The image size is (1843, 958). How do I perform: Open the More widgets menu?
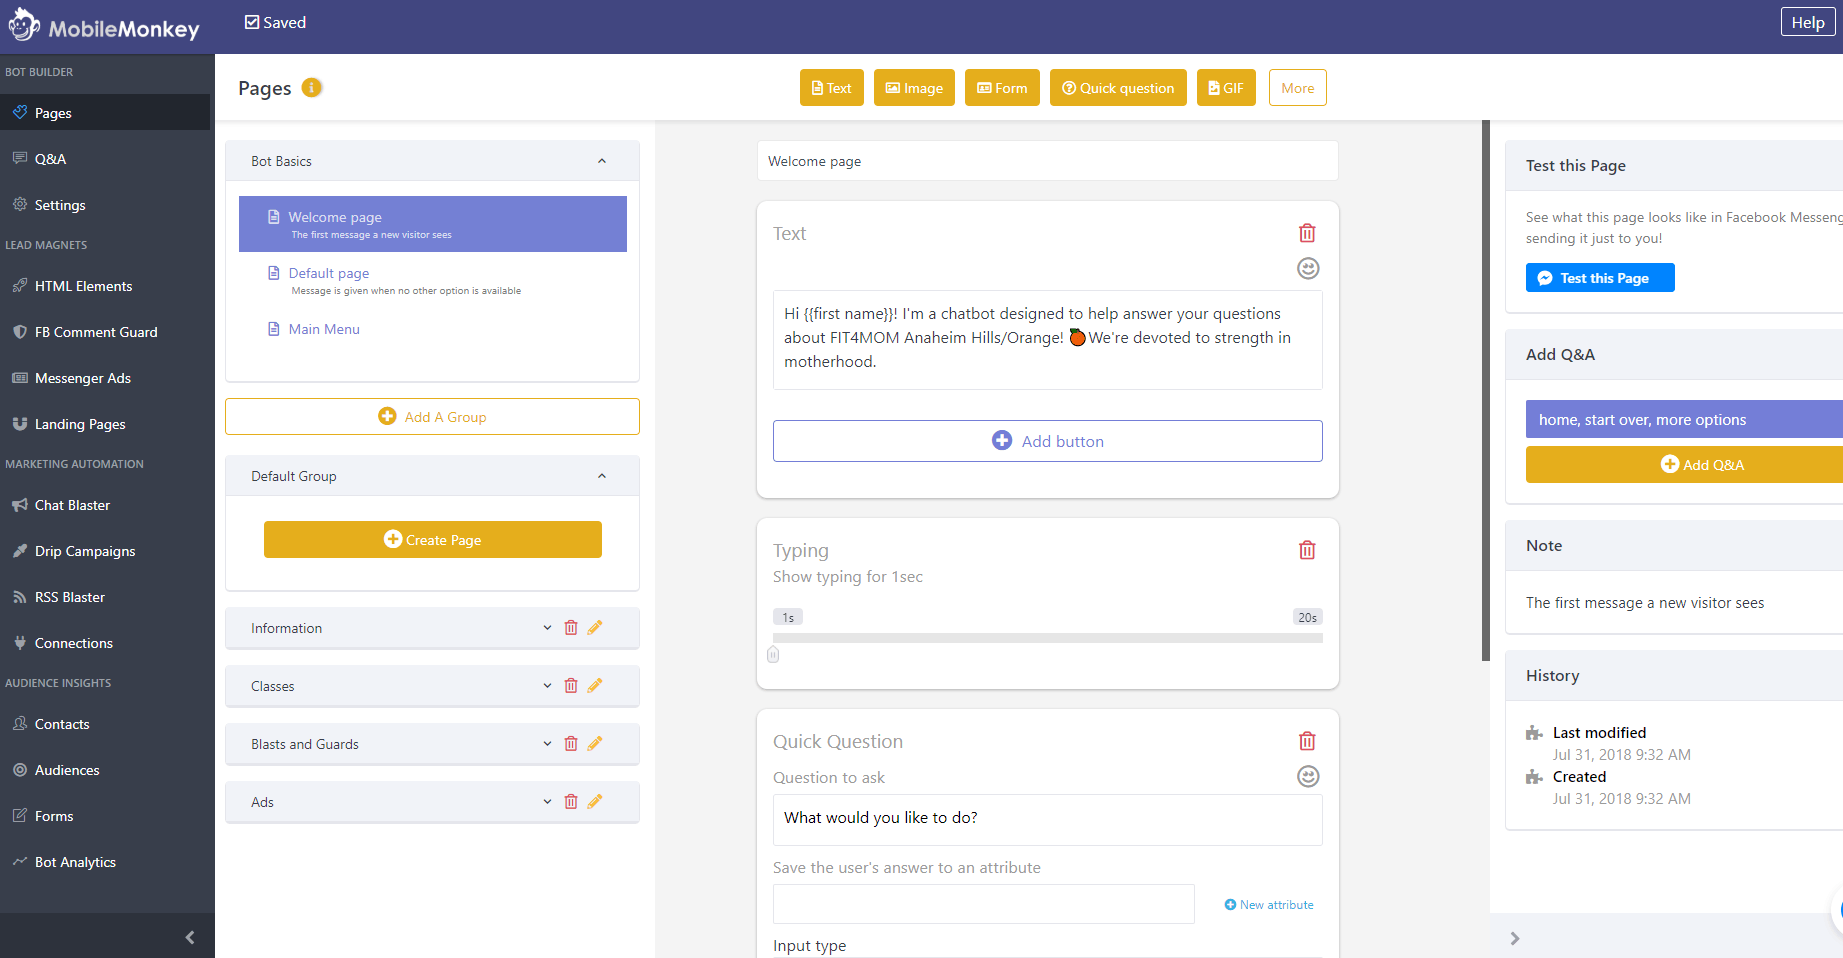[1297, 88]
